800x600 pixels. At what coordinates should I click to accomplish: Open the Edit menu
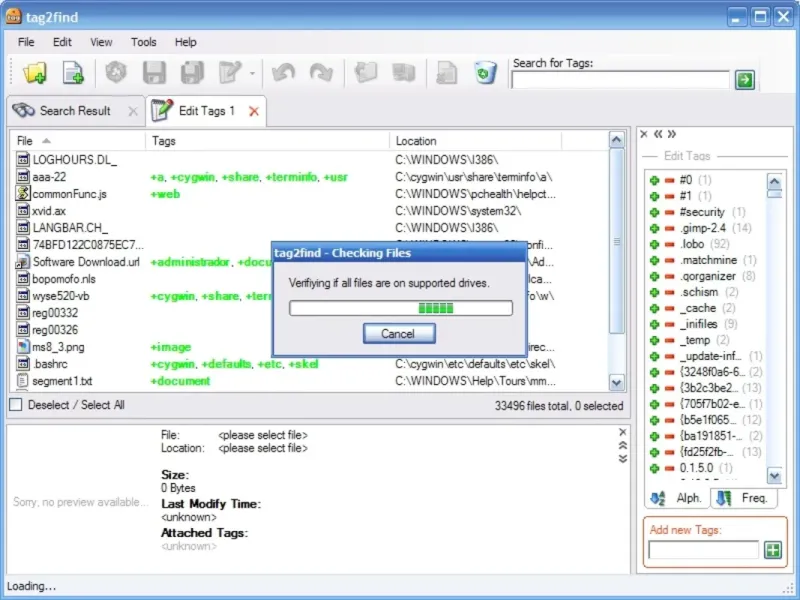(x=62, y=42)
